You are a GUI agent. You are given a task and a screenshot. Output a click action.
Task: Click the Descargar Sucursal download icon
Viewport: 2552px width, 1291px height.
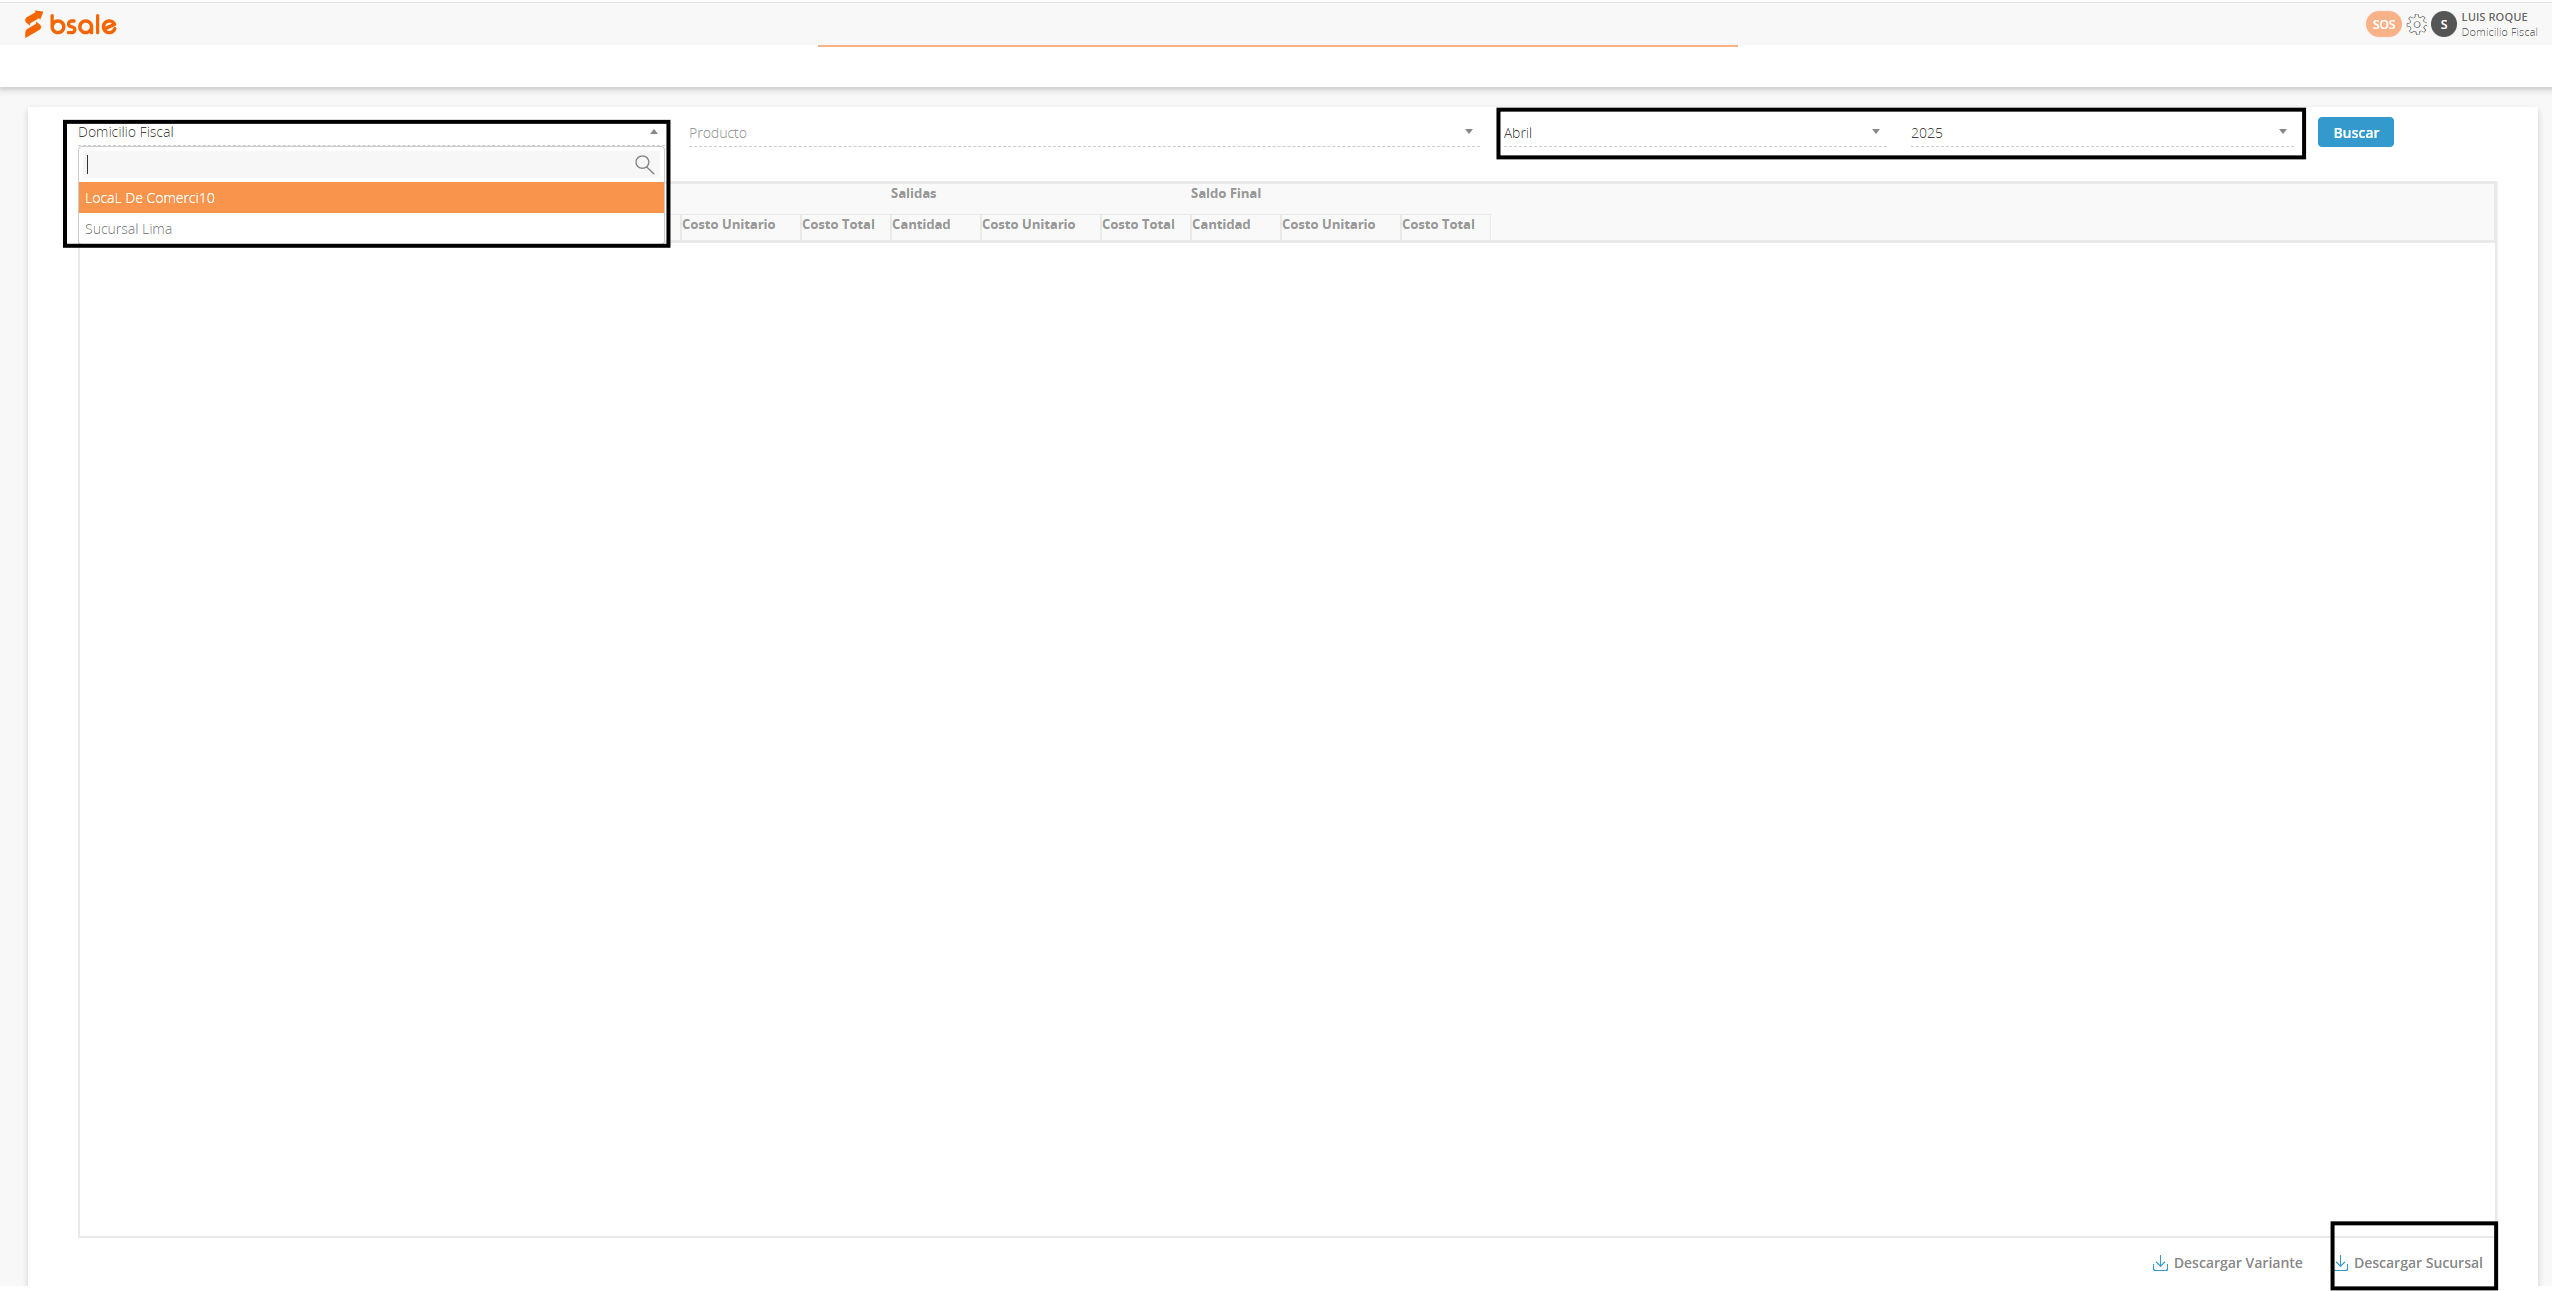click(x=2341, y=1263)
